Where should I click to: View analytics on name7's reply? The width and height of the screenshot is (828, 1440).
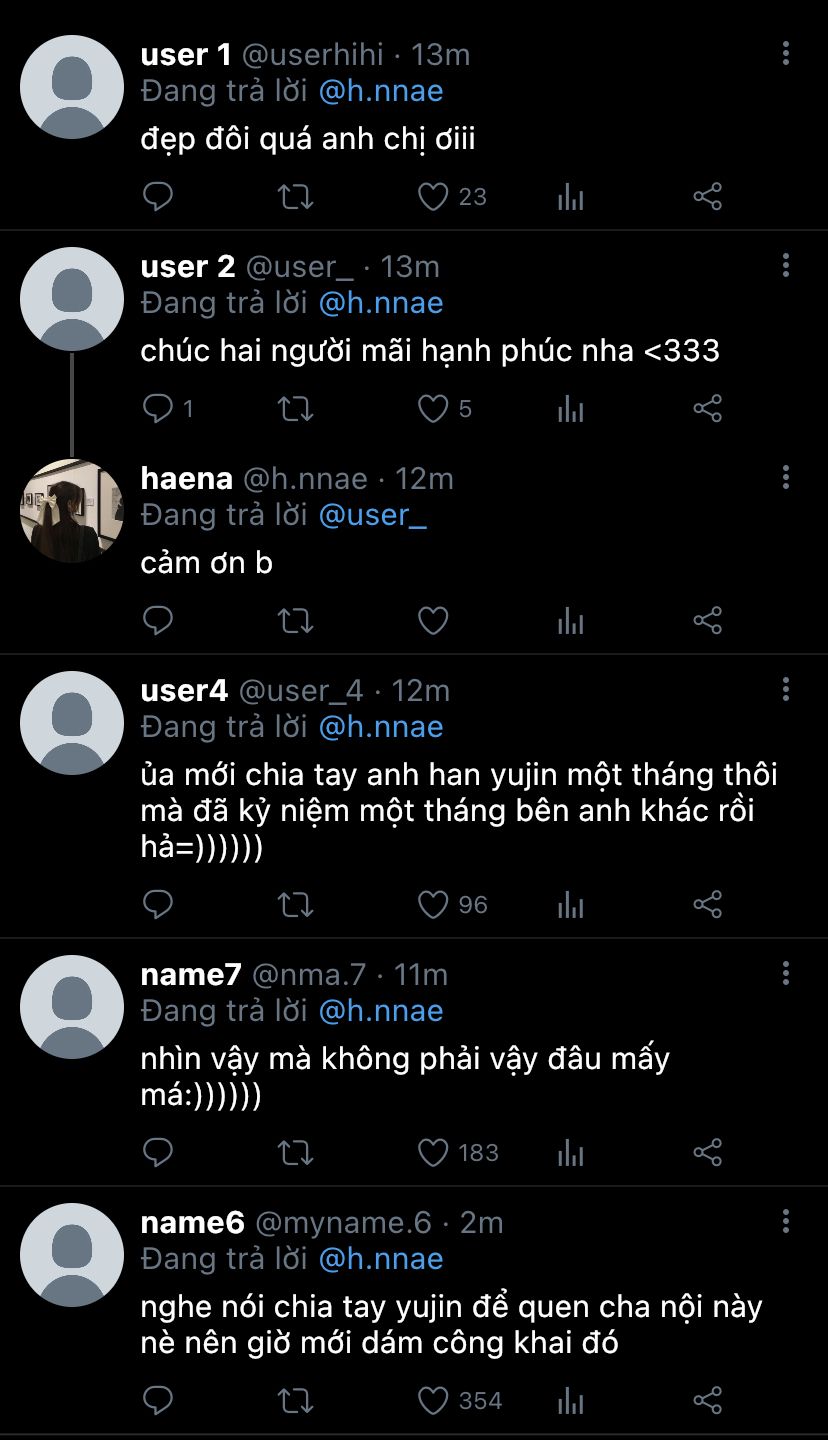tap(570, 1153)
